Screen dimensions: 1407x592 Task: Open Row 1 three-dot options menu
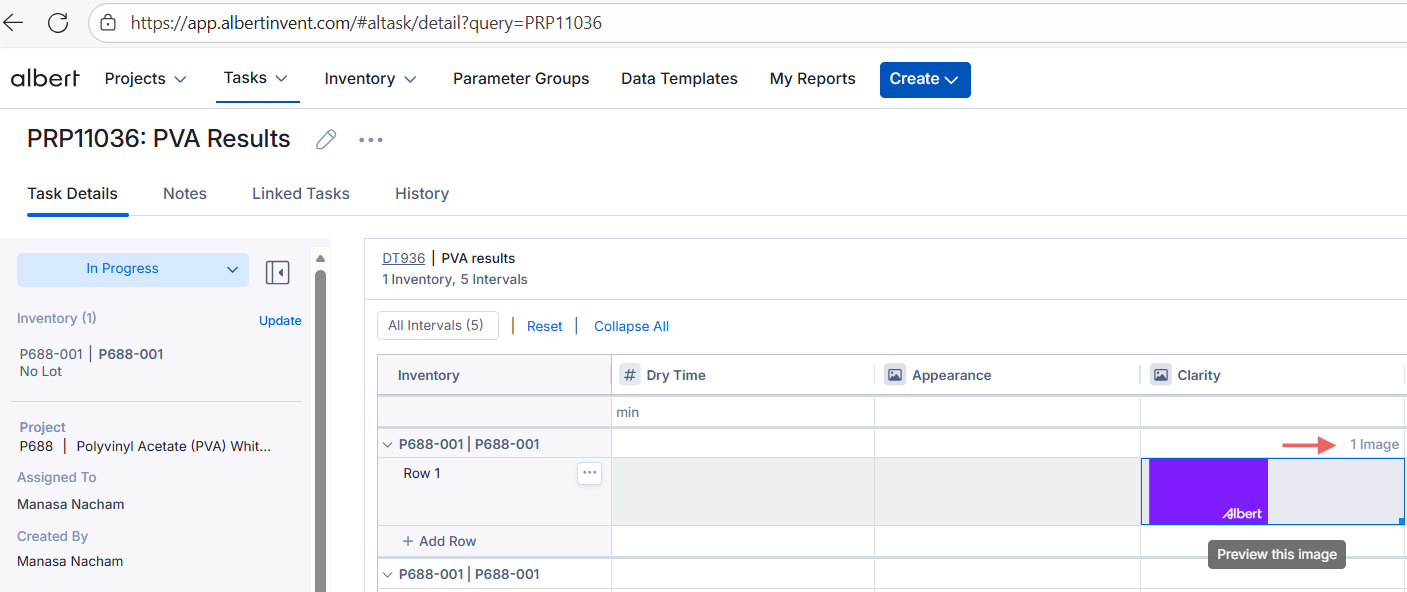(589, 474)
